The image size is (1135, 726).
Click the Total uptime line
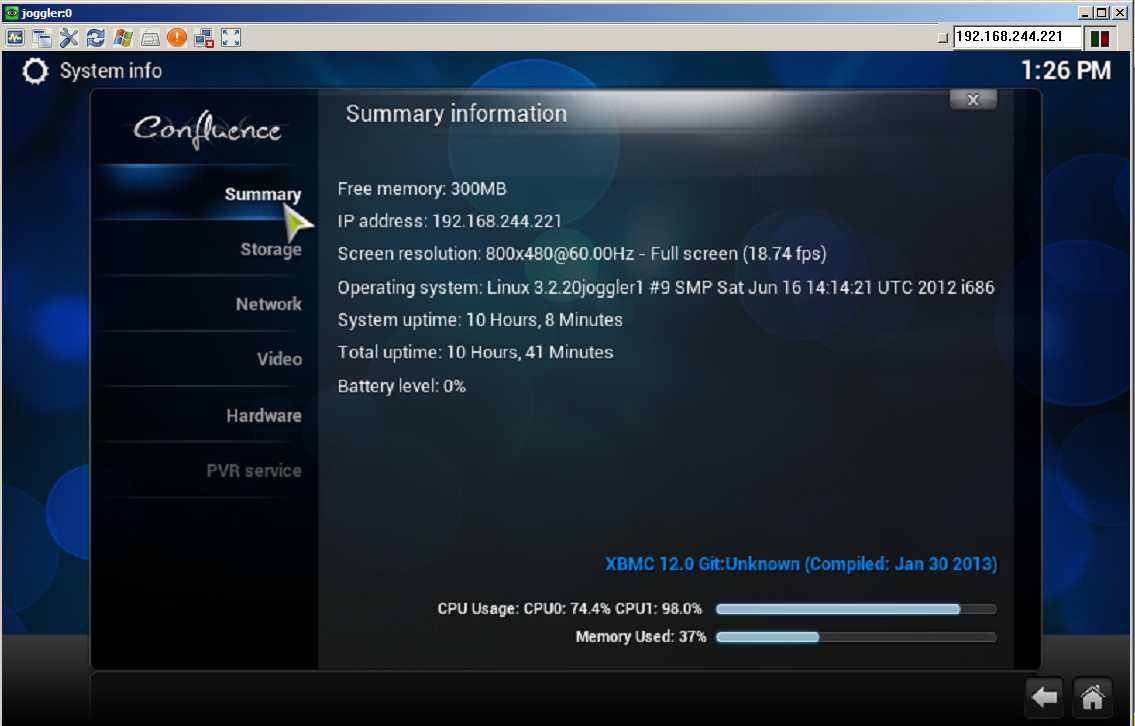476,352
